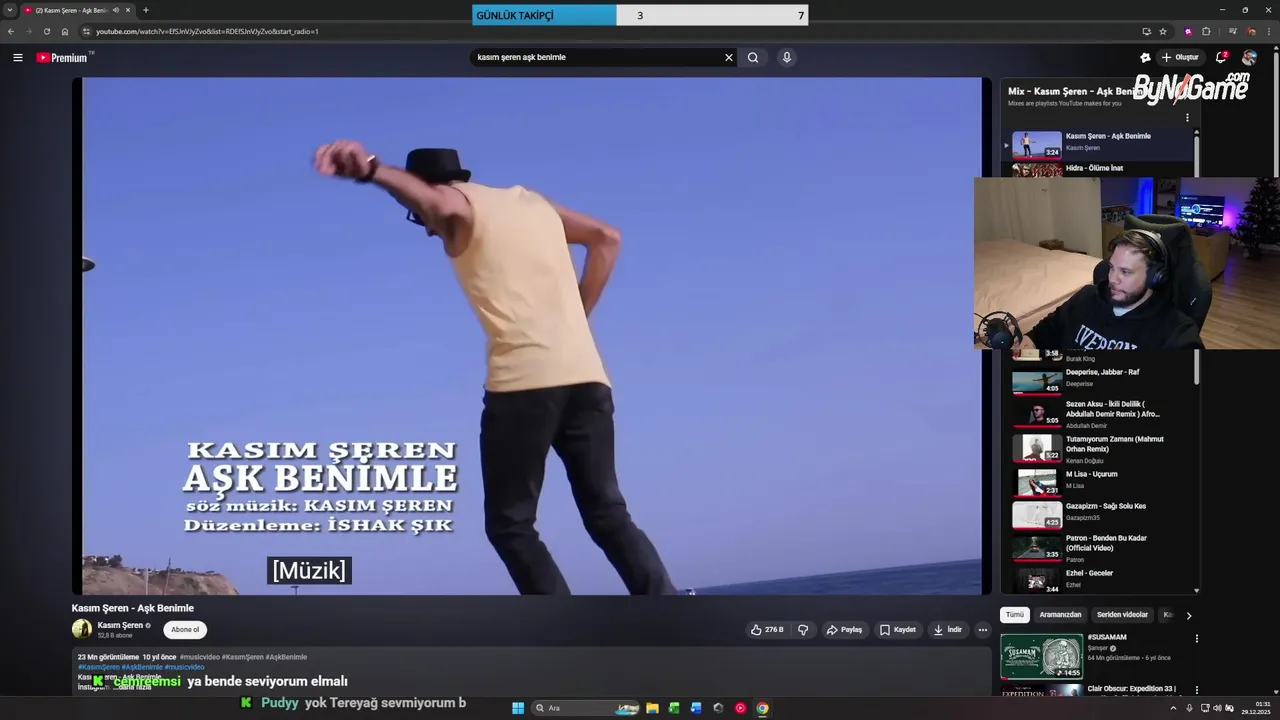Open taskbar clock showing 01:31

click(1256, 708)
